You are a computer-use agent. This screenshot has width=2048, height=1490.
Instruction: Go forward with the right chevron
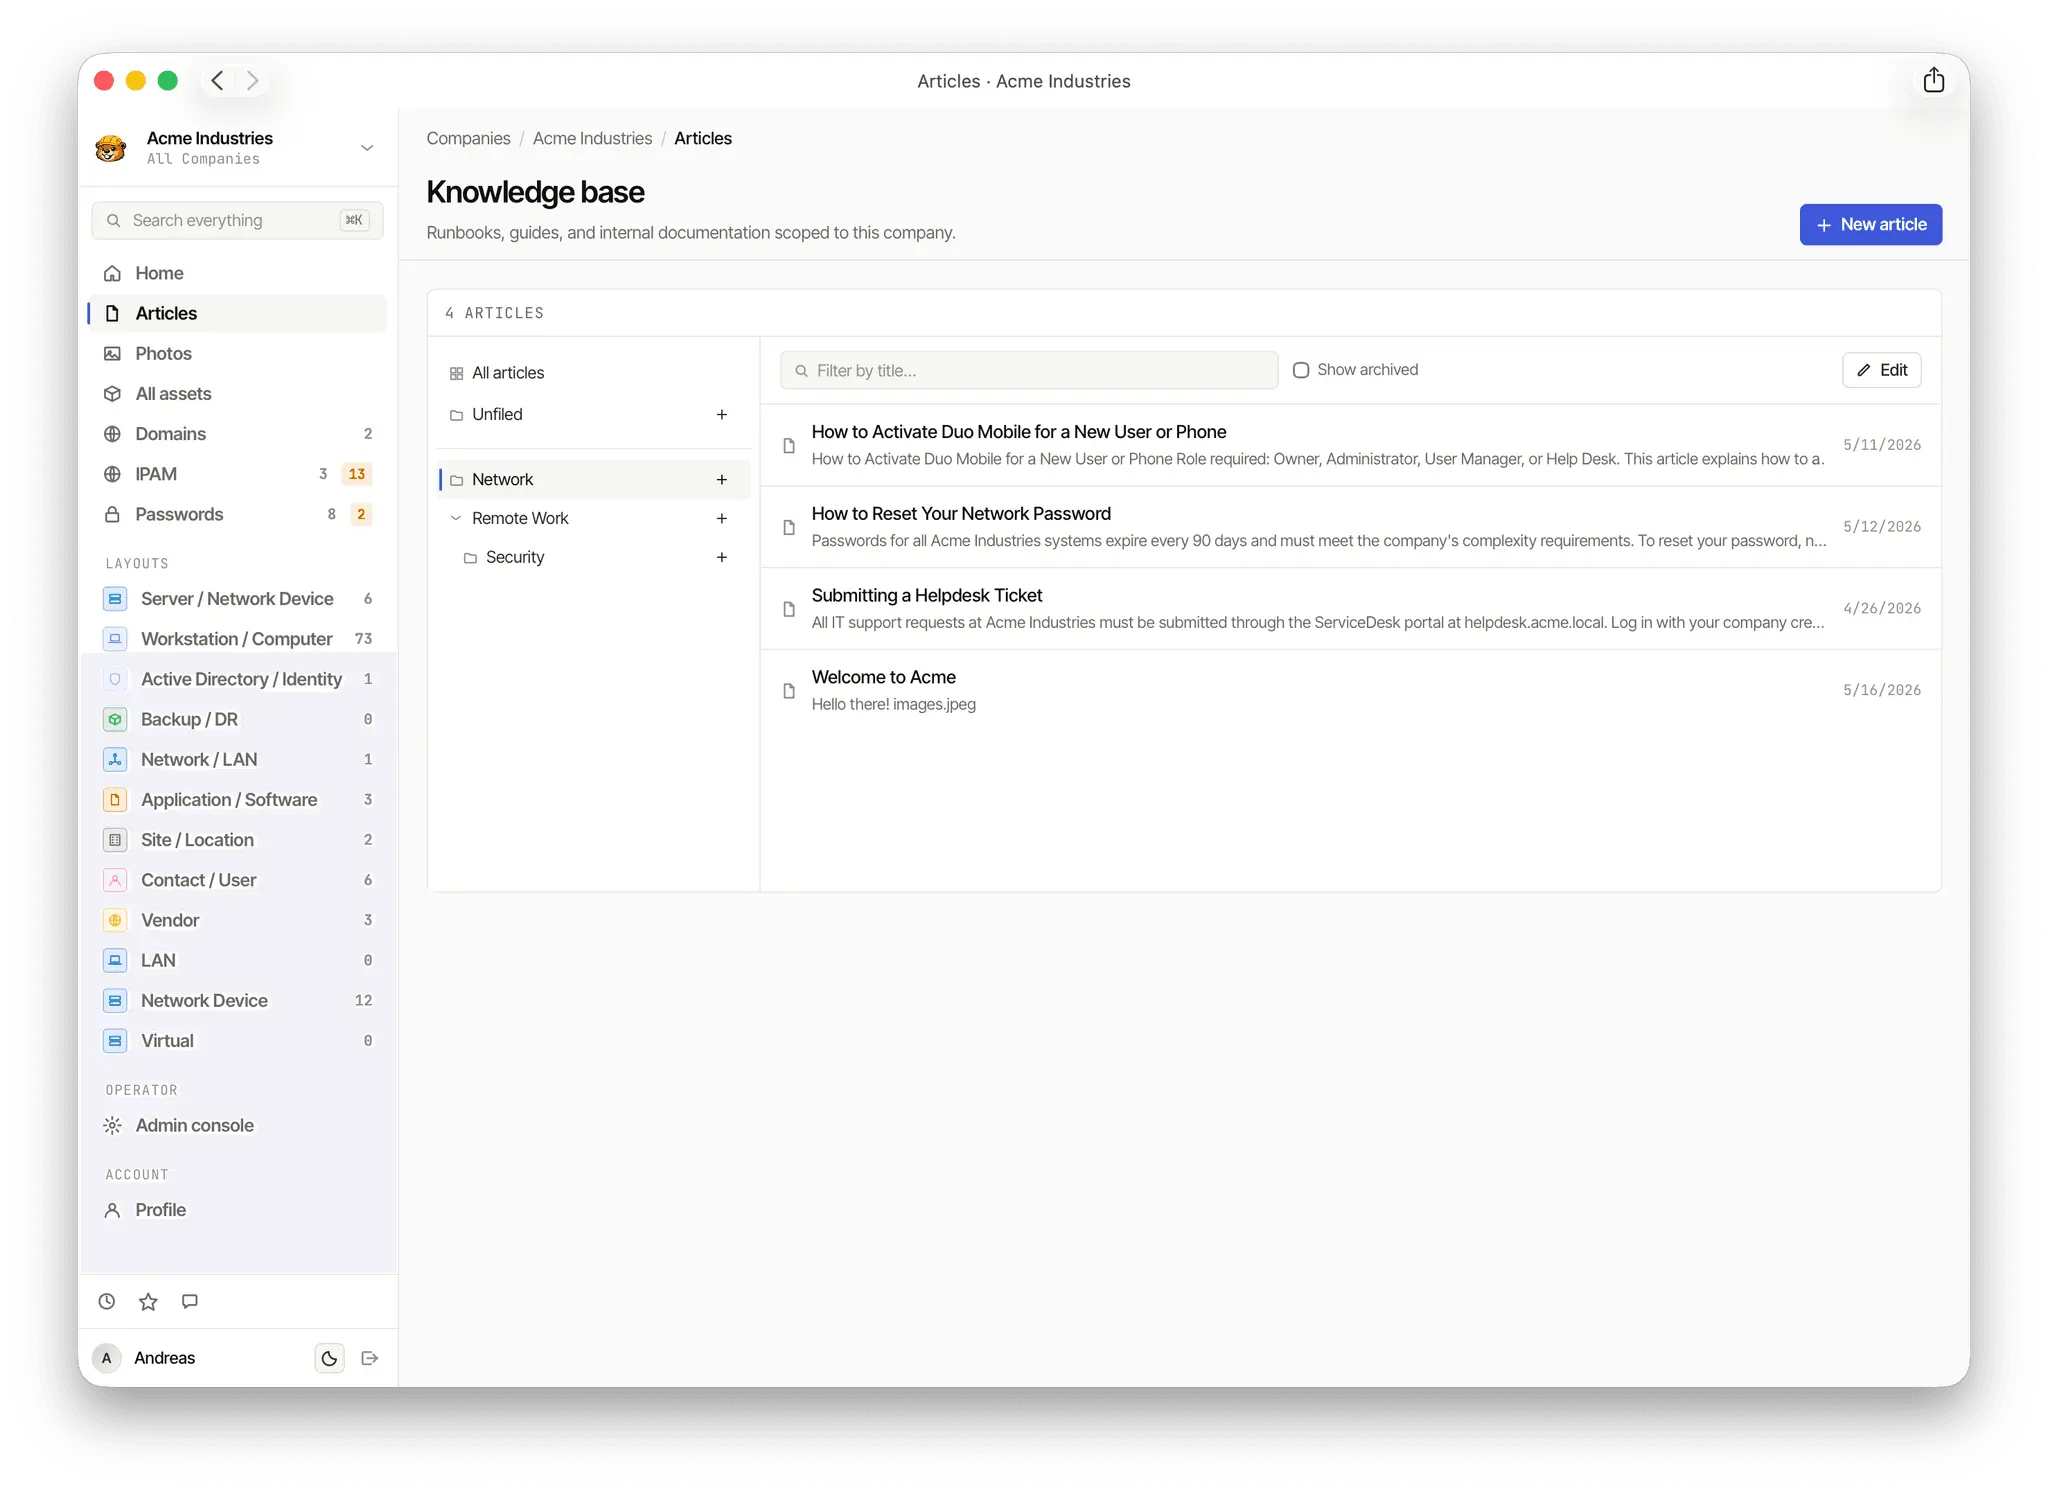(253, 80)
